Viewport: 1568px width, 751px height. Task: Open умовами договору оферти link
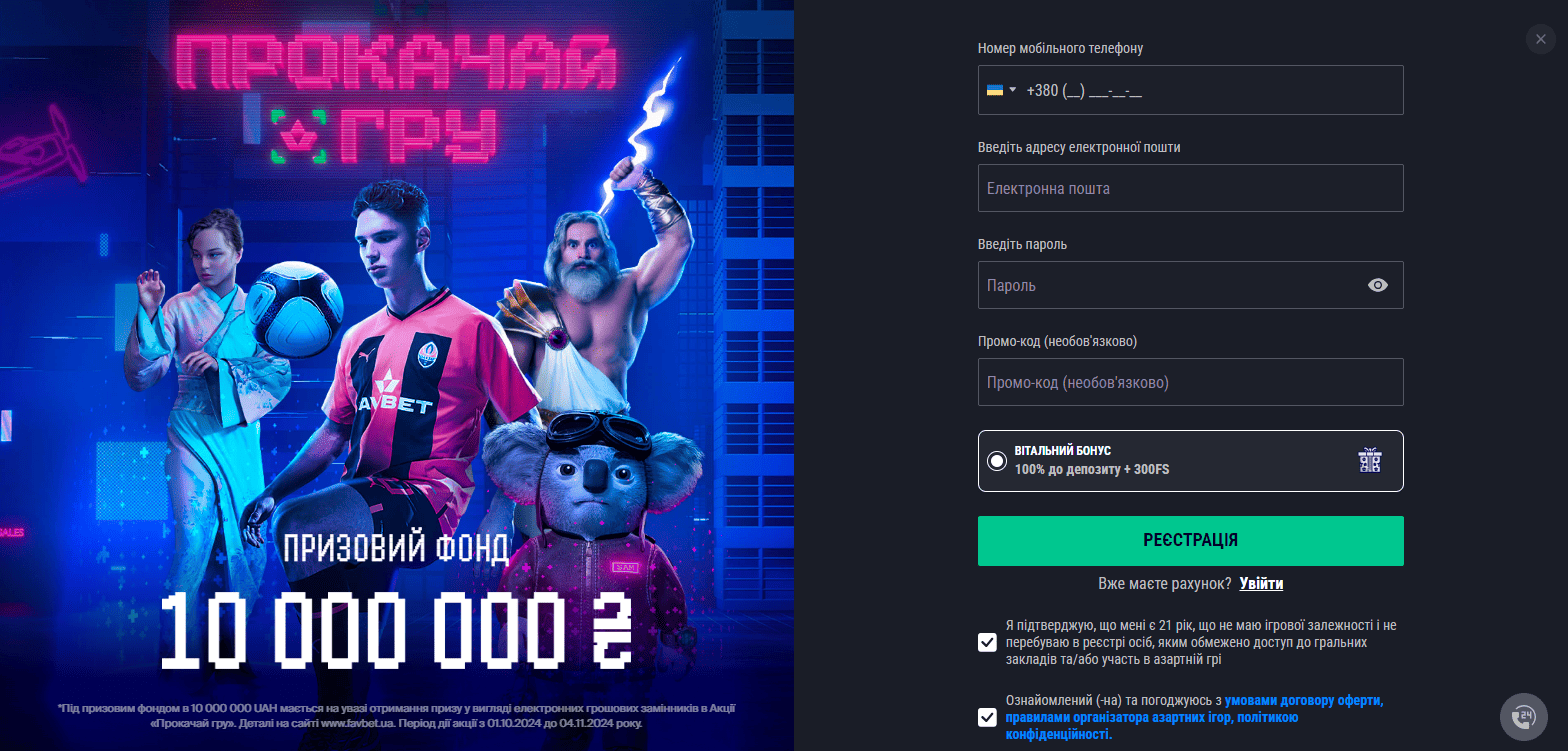point(1304,701)
